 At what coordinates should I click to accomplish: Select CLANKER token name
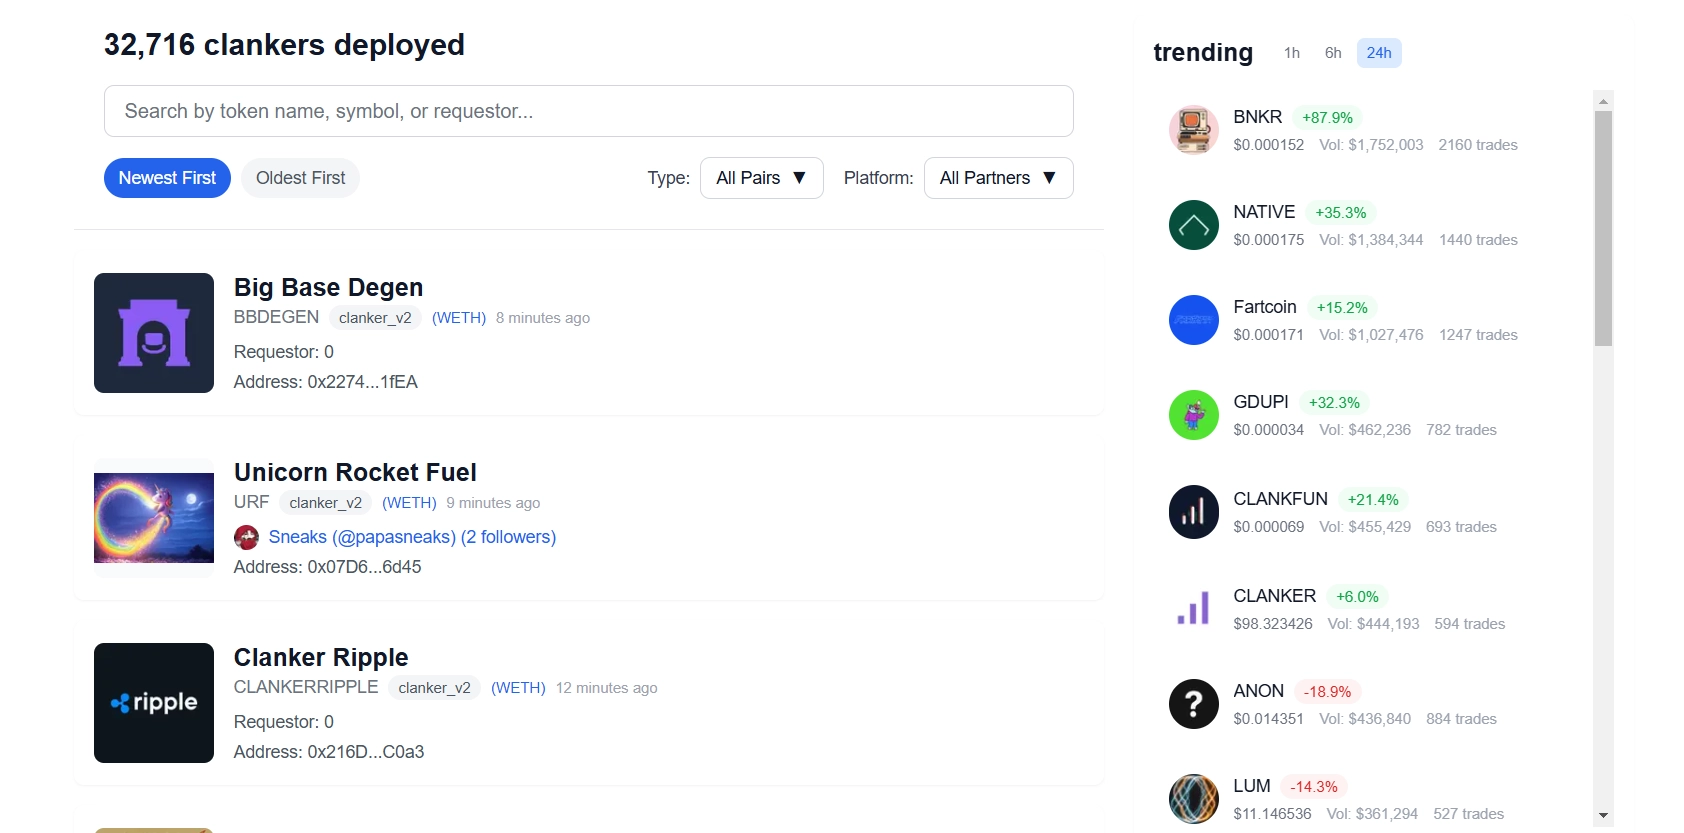click(x=1274, y=596)
